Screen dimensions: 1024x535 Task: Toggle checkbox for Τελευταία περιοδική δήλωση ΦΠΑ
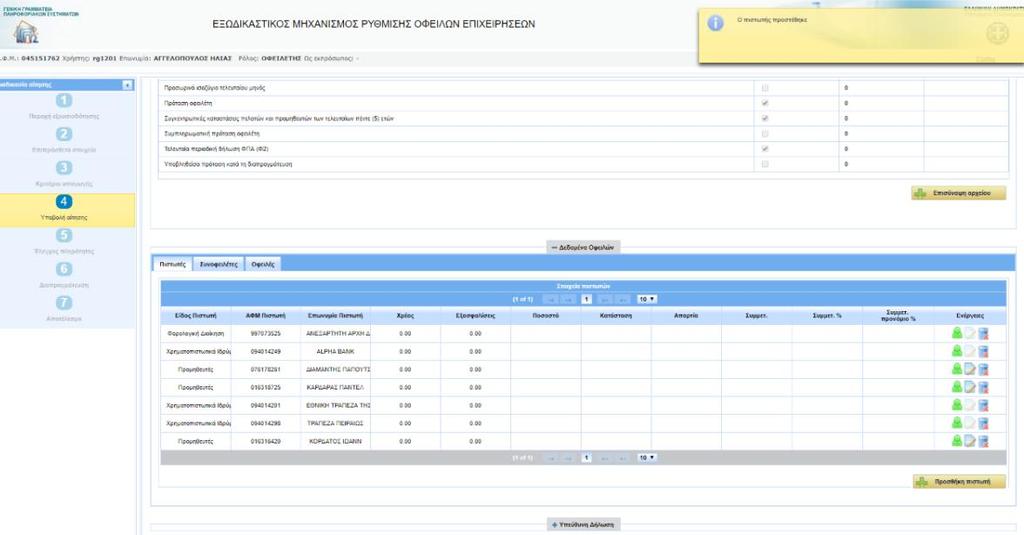765,149
